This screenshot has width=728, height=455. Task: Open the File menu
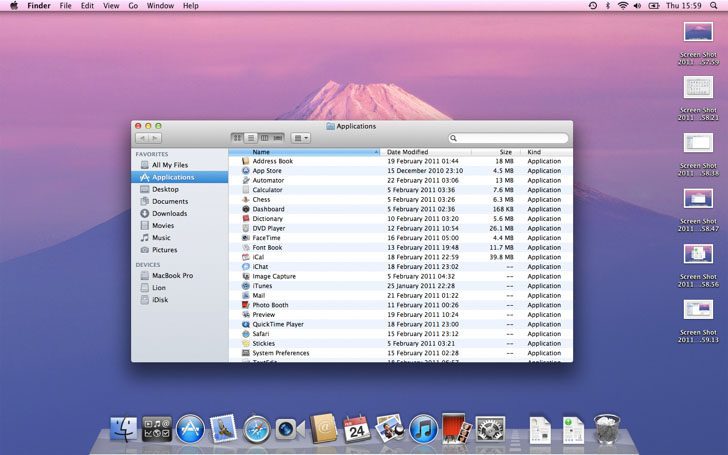click(65, 6)
